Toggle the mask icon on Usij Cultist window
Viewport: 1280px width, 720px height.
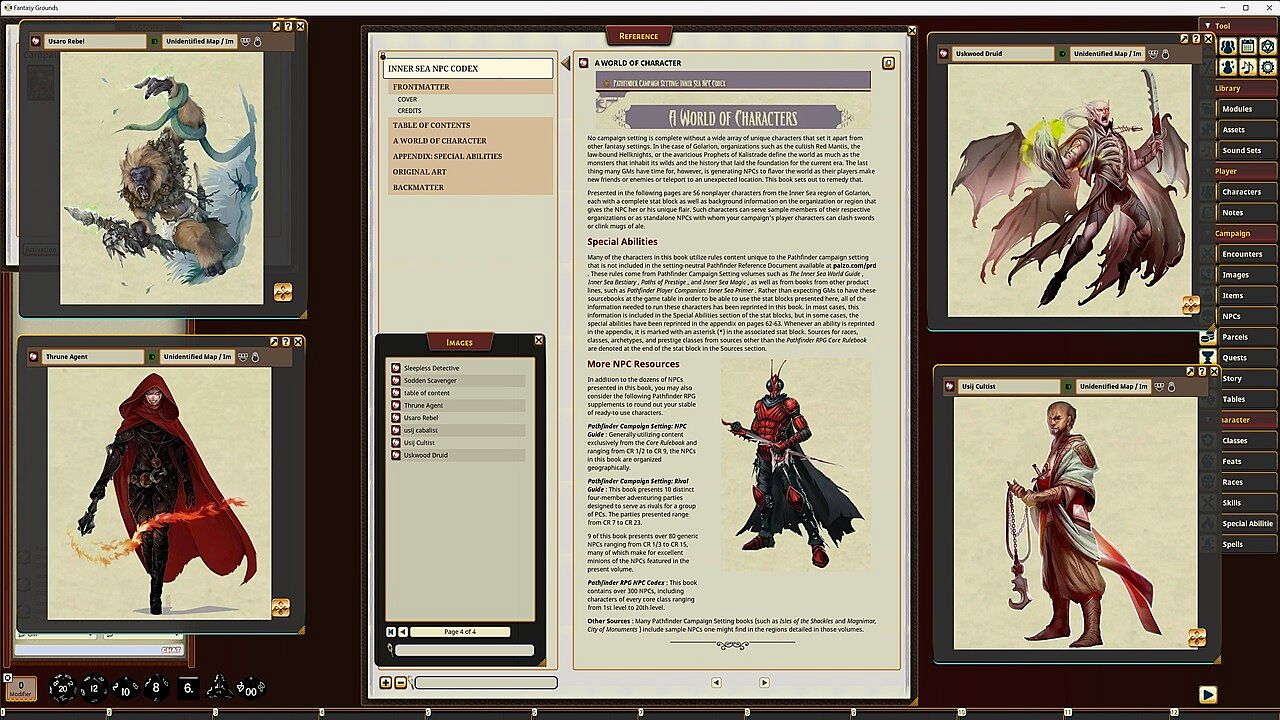(1159, 387)
